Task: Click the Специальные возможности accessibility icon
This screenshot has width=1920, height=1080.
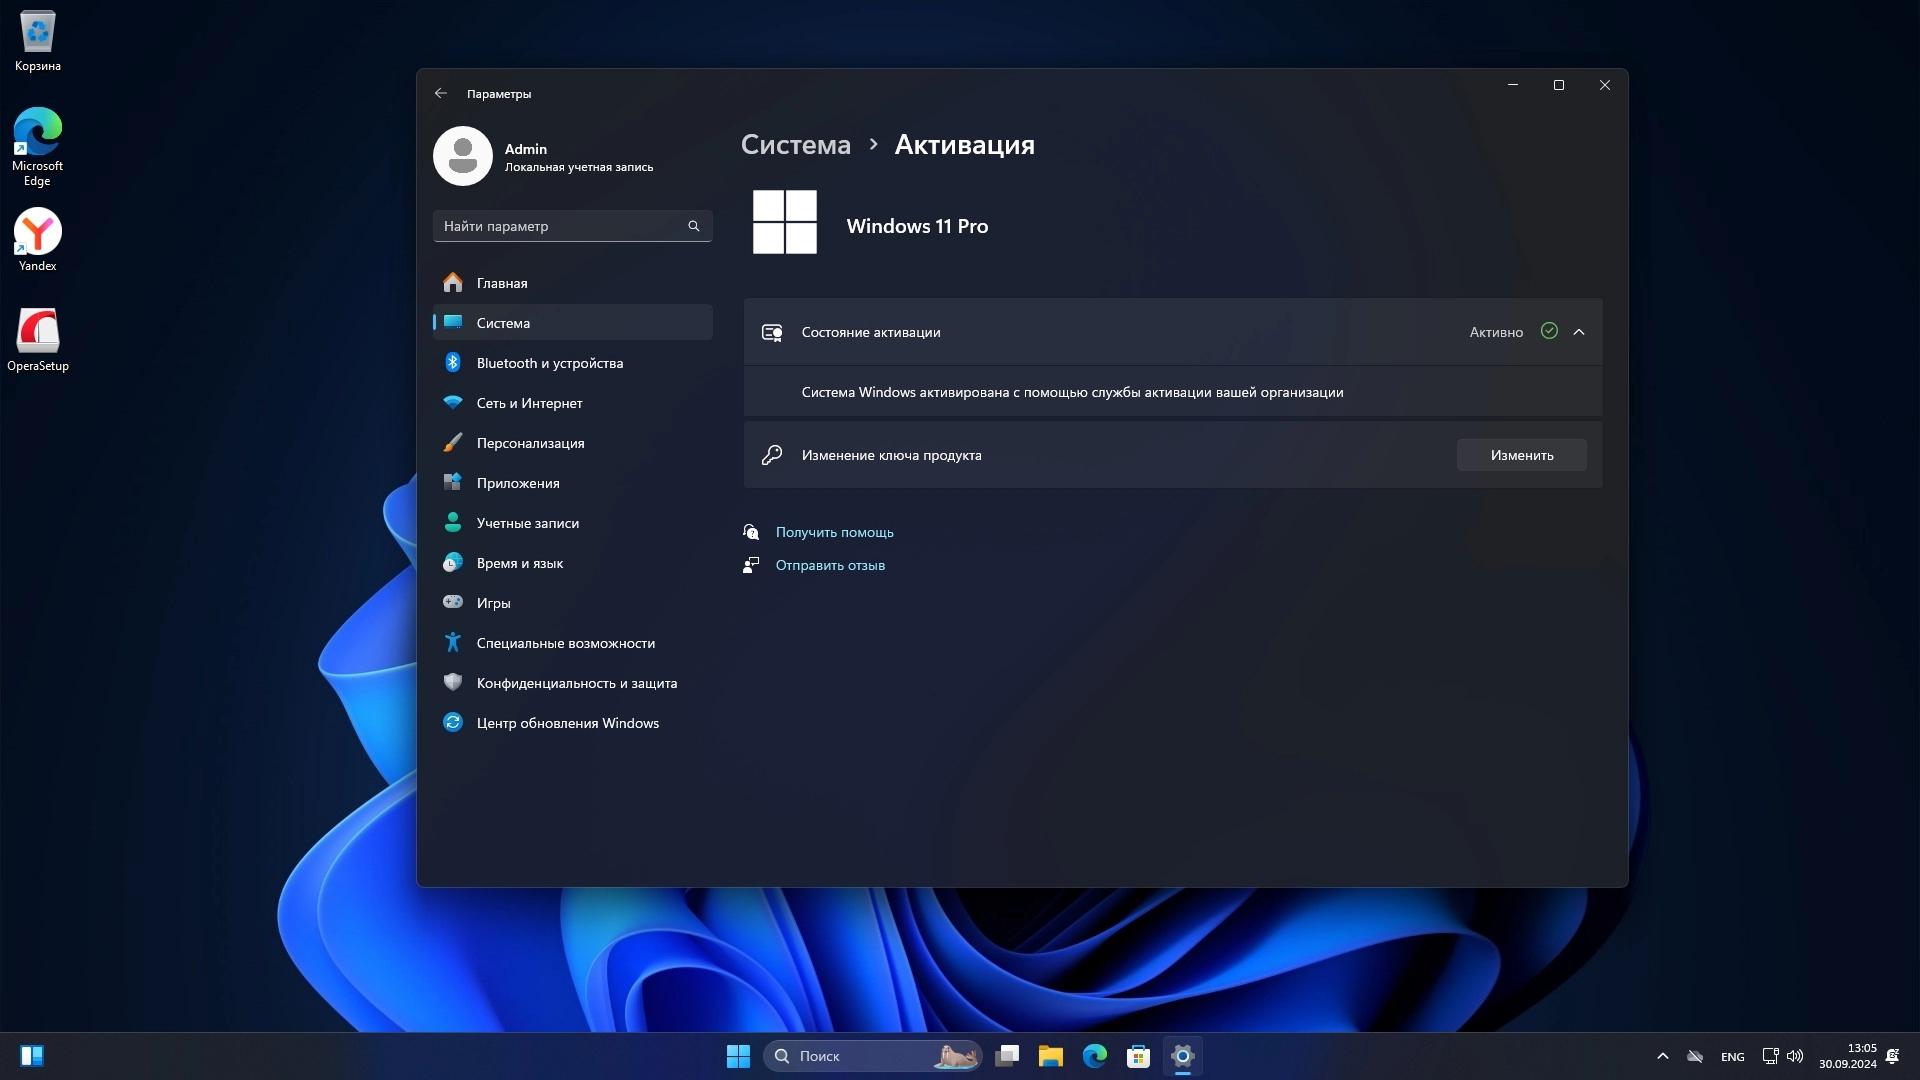Action: [453, 643]
